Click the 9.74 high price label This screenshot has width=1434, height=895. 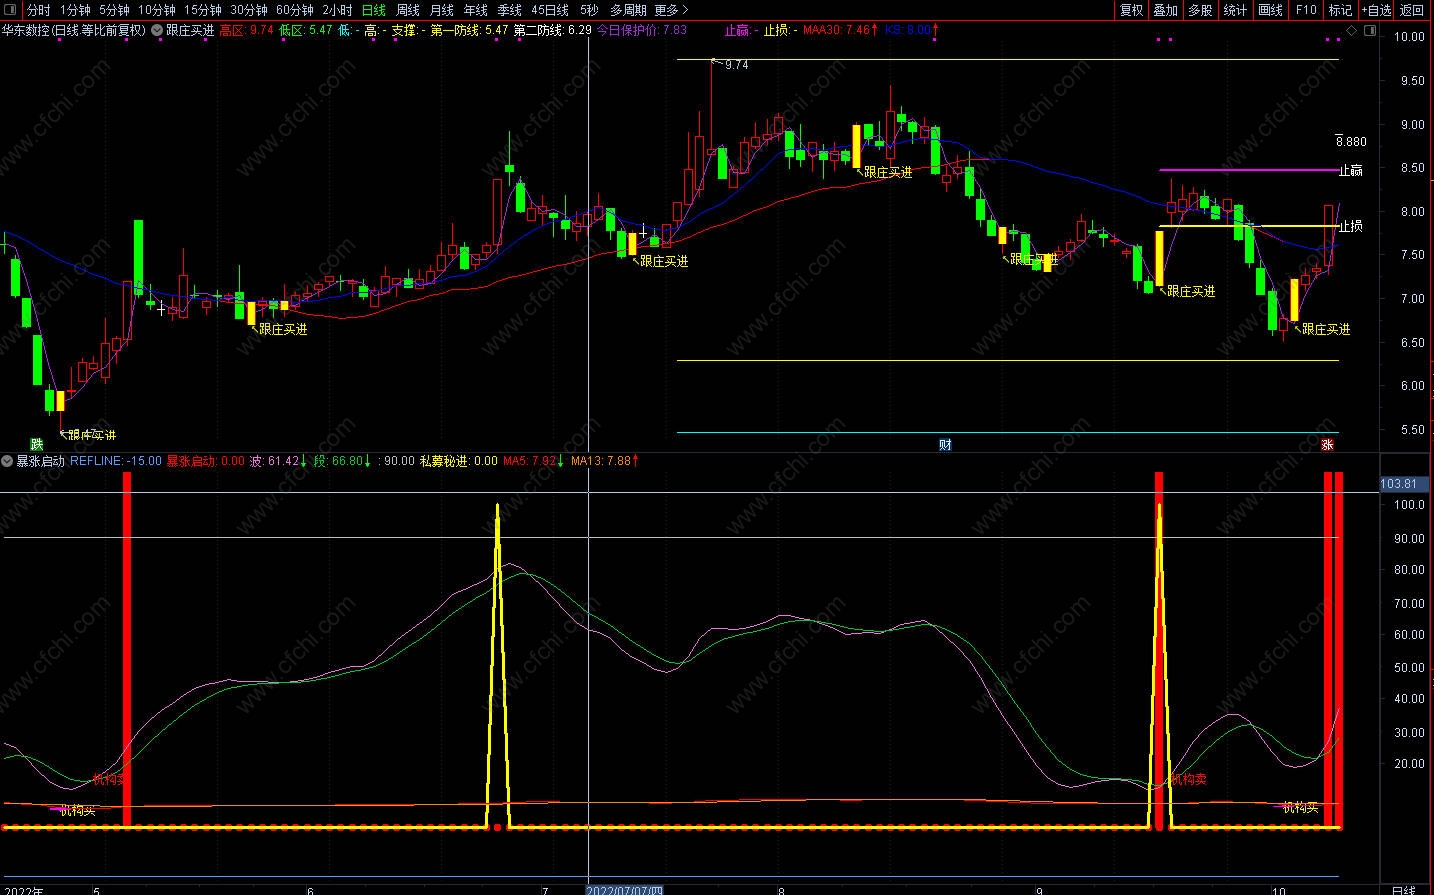pyautogui.click(x=736, y=65)
